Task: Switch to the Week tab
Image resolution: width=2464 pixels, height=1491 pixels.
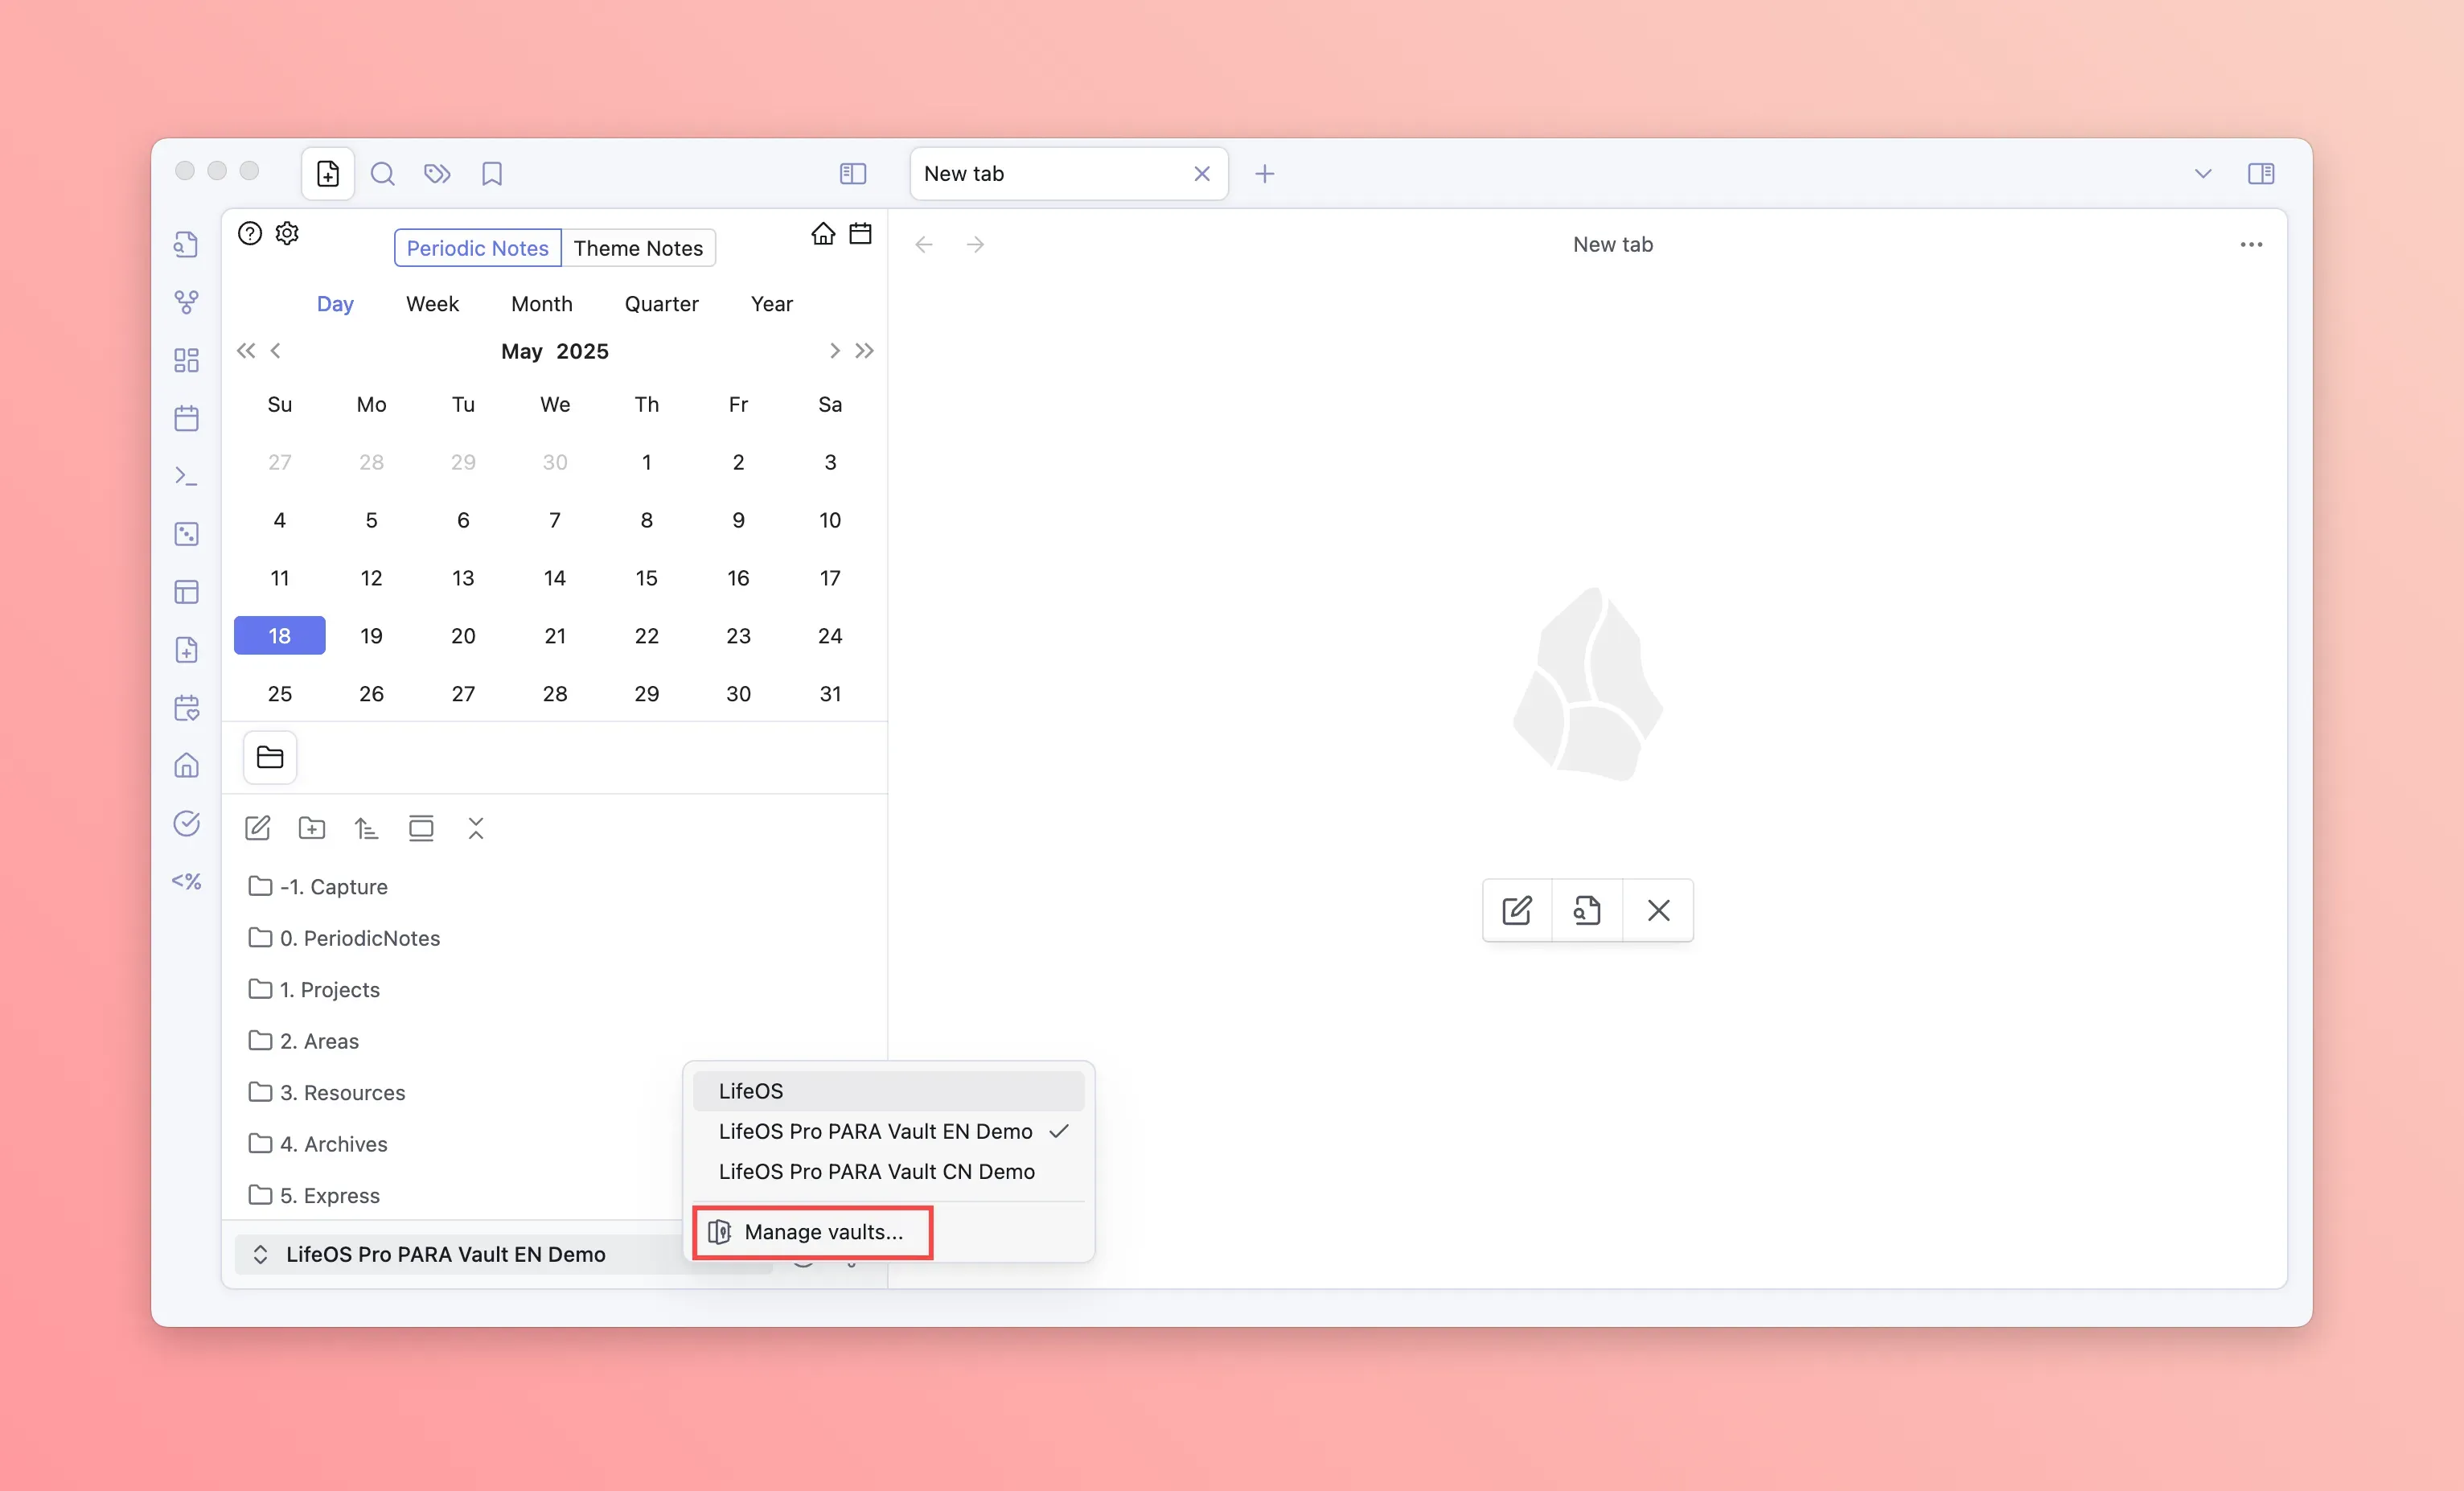Action: click(432, 304)
